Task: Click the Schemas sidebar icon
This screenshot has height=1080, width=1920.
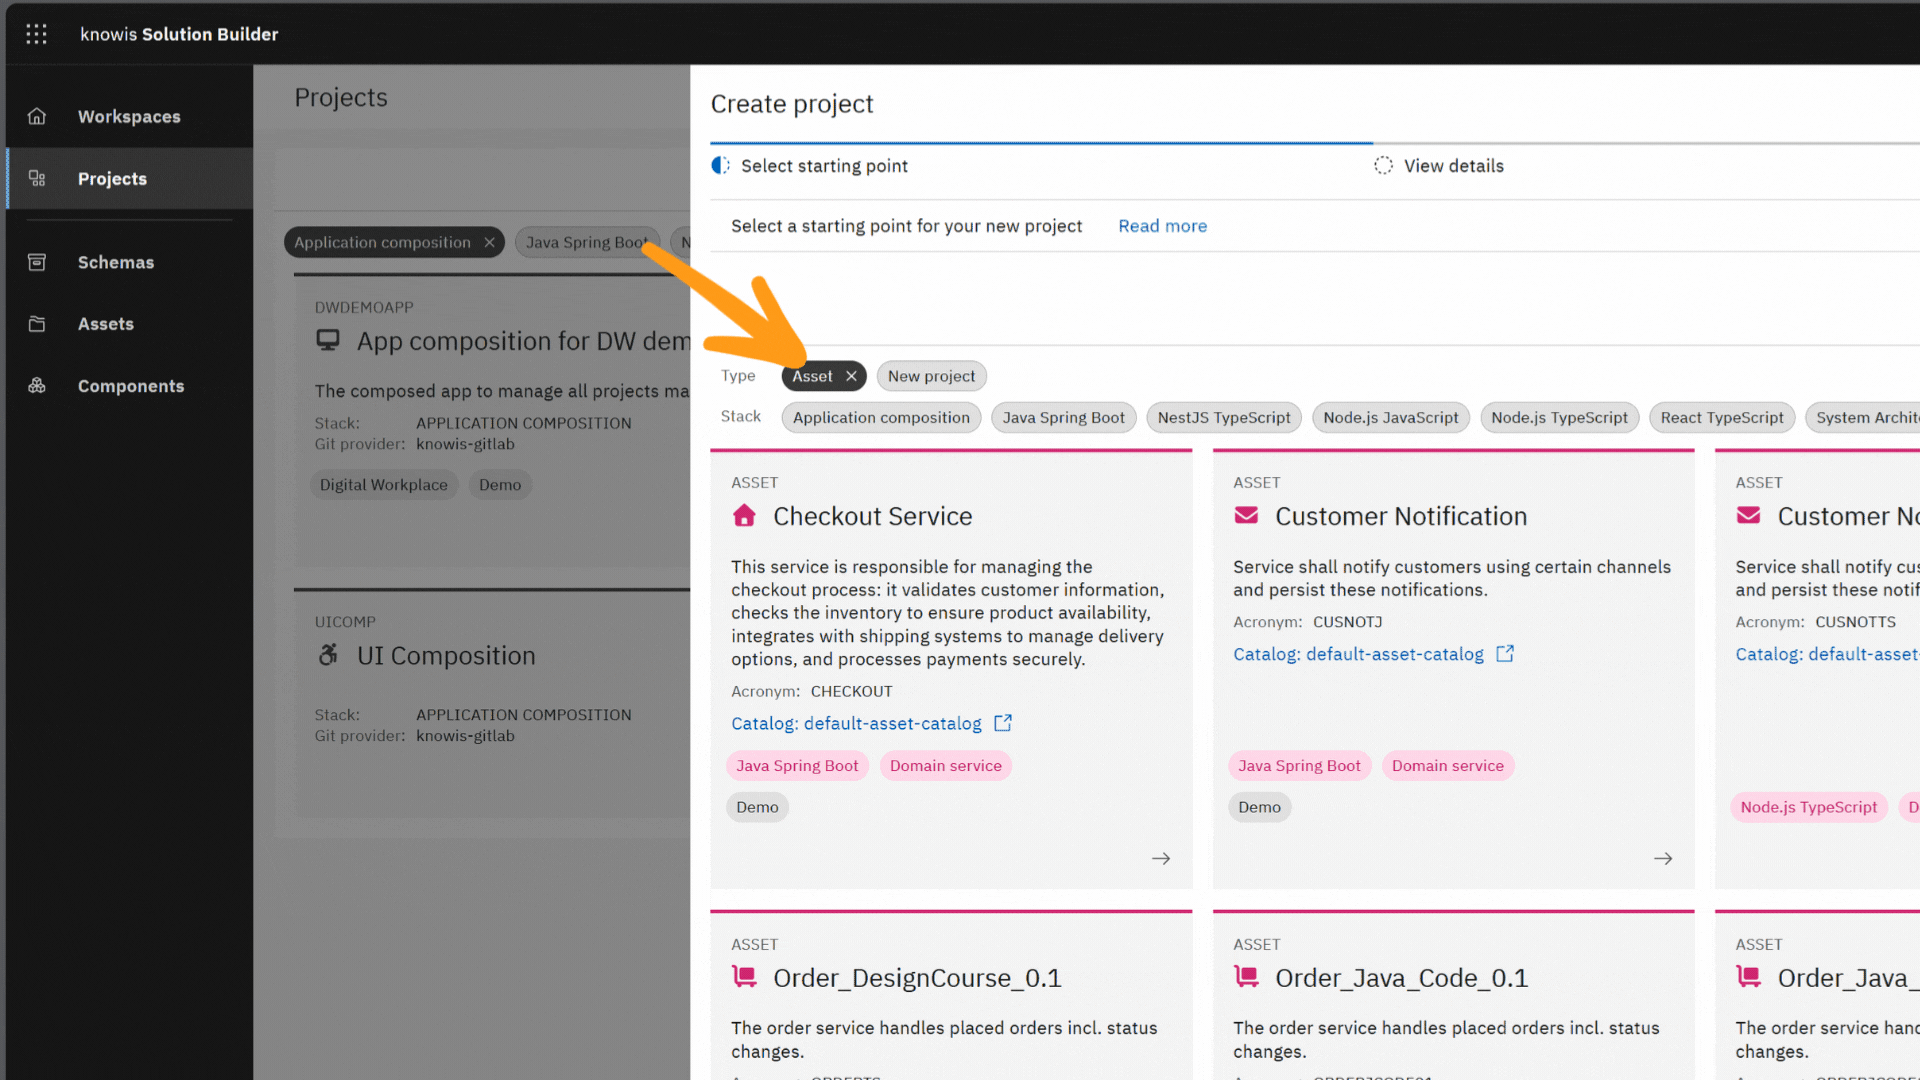Action: click(x=37, y=262)
